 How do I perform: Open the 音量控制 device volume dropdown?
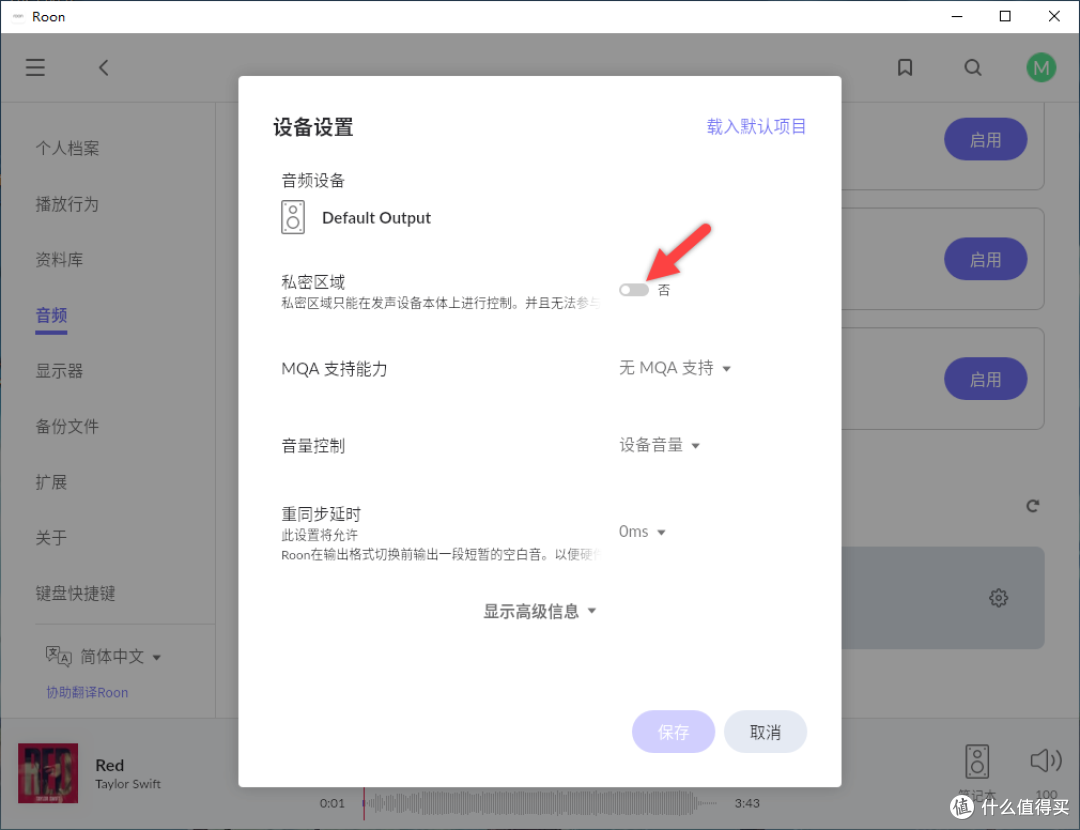tap(660, 445)
